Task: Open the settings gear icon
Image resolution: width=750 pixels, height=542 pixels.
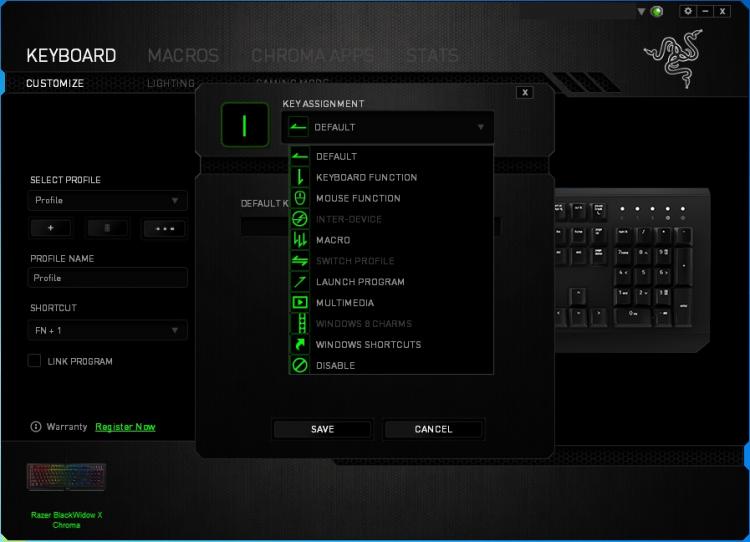Action: pos(688,11)
